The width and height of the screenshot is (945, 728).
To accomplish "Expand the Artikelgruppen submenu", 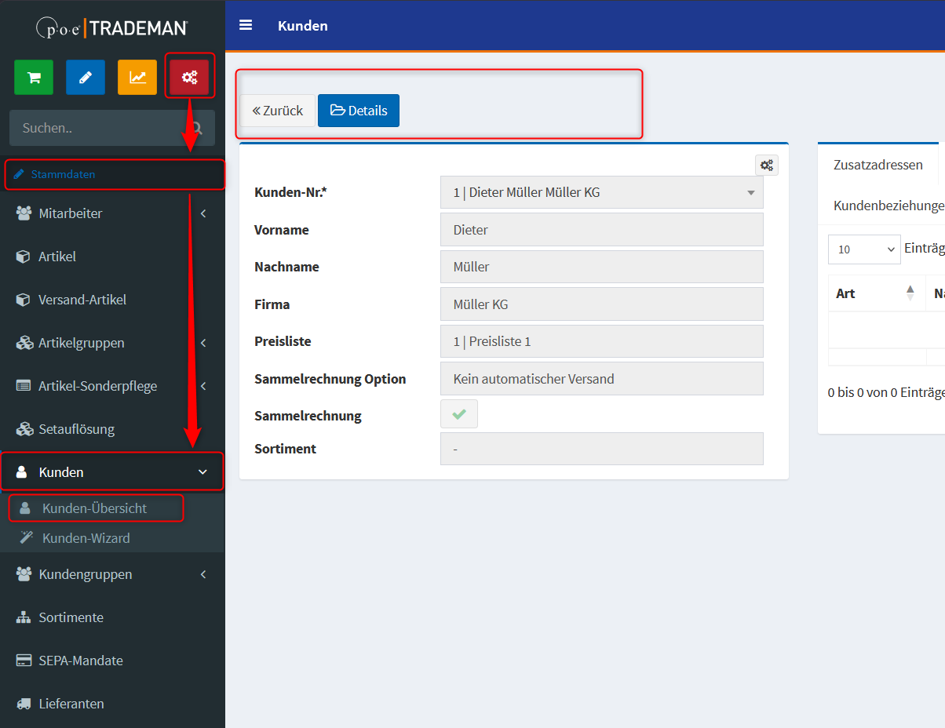I will [112, 343].
